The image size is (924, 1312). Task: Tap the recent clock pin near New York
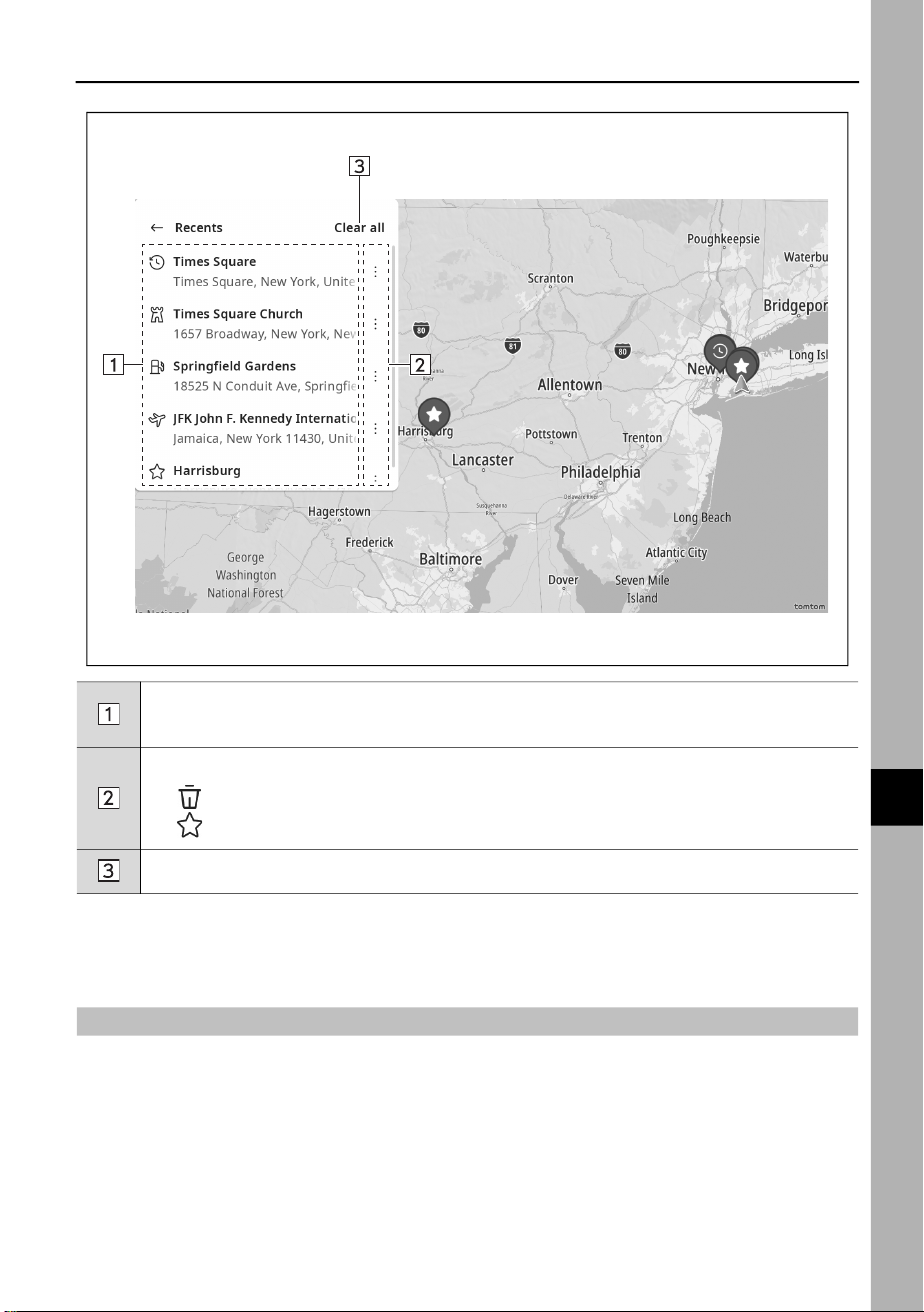tap(719, 353)
